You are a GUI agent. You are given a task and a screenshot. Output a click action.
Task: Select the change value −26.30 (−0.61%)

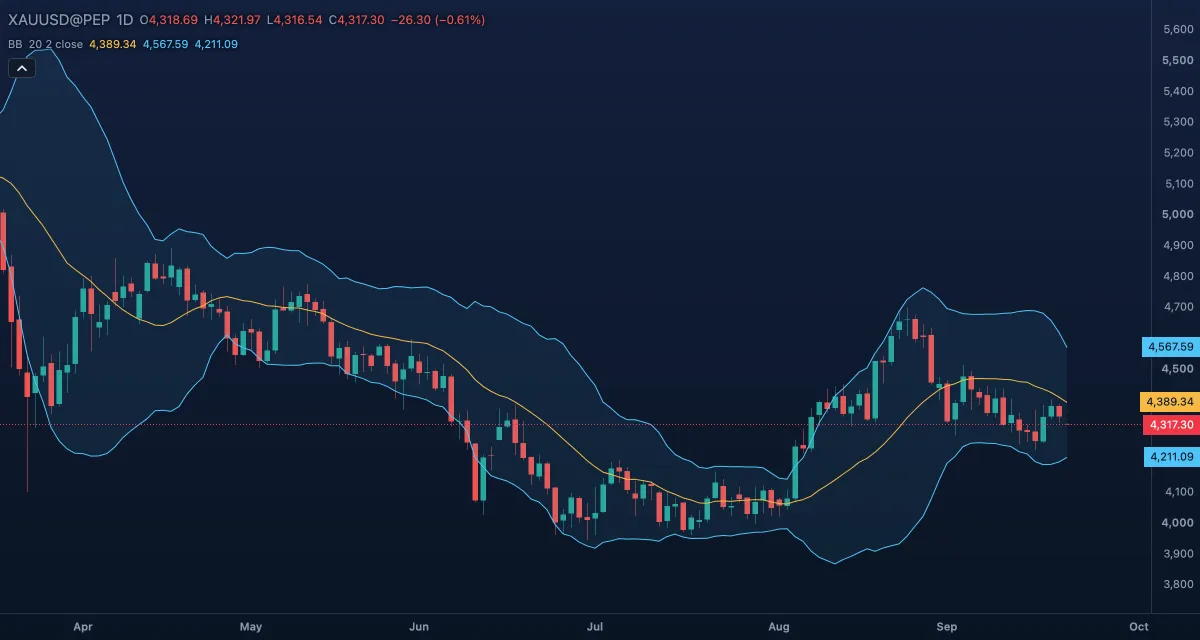point(439,20)
